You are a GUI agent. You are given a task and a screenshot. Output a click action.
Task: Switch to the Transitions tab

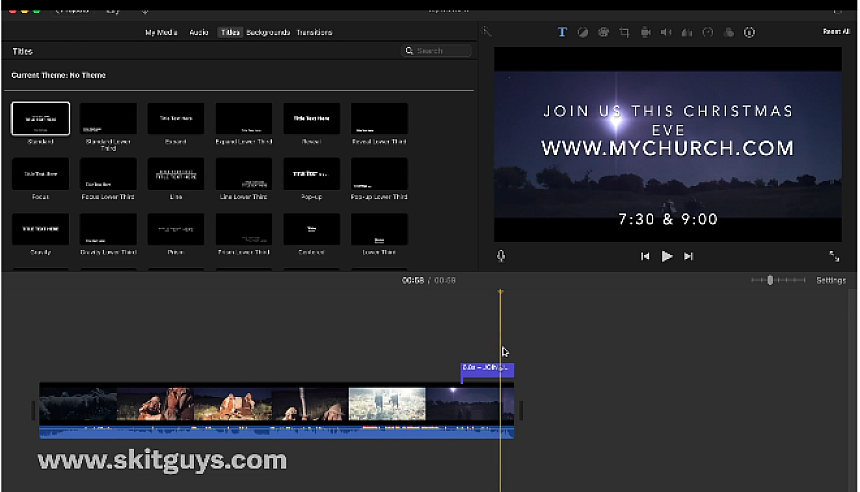tap(314, 33)
